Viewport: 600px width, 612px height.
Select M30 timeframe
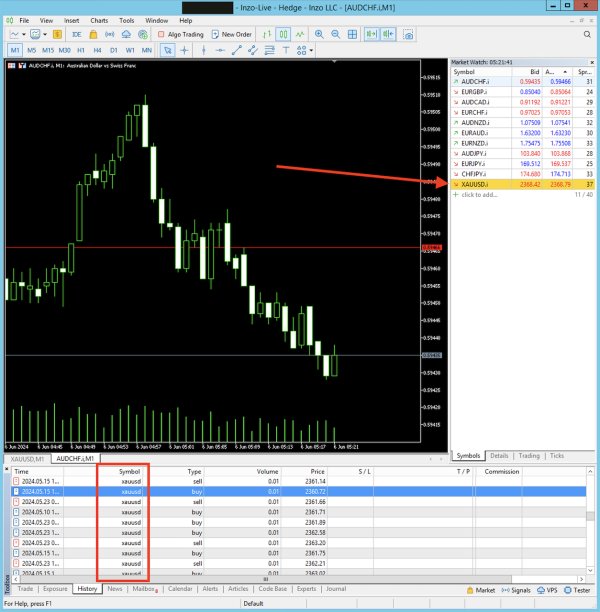point(64,50)
